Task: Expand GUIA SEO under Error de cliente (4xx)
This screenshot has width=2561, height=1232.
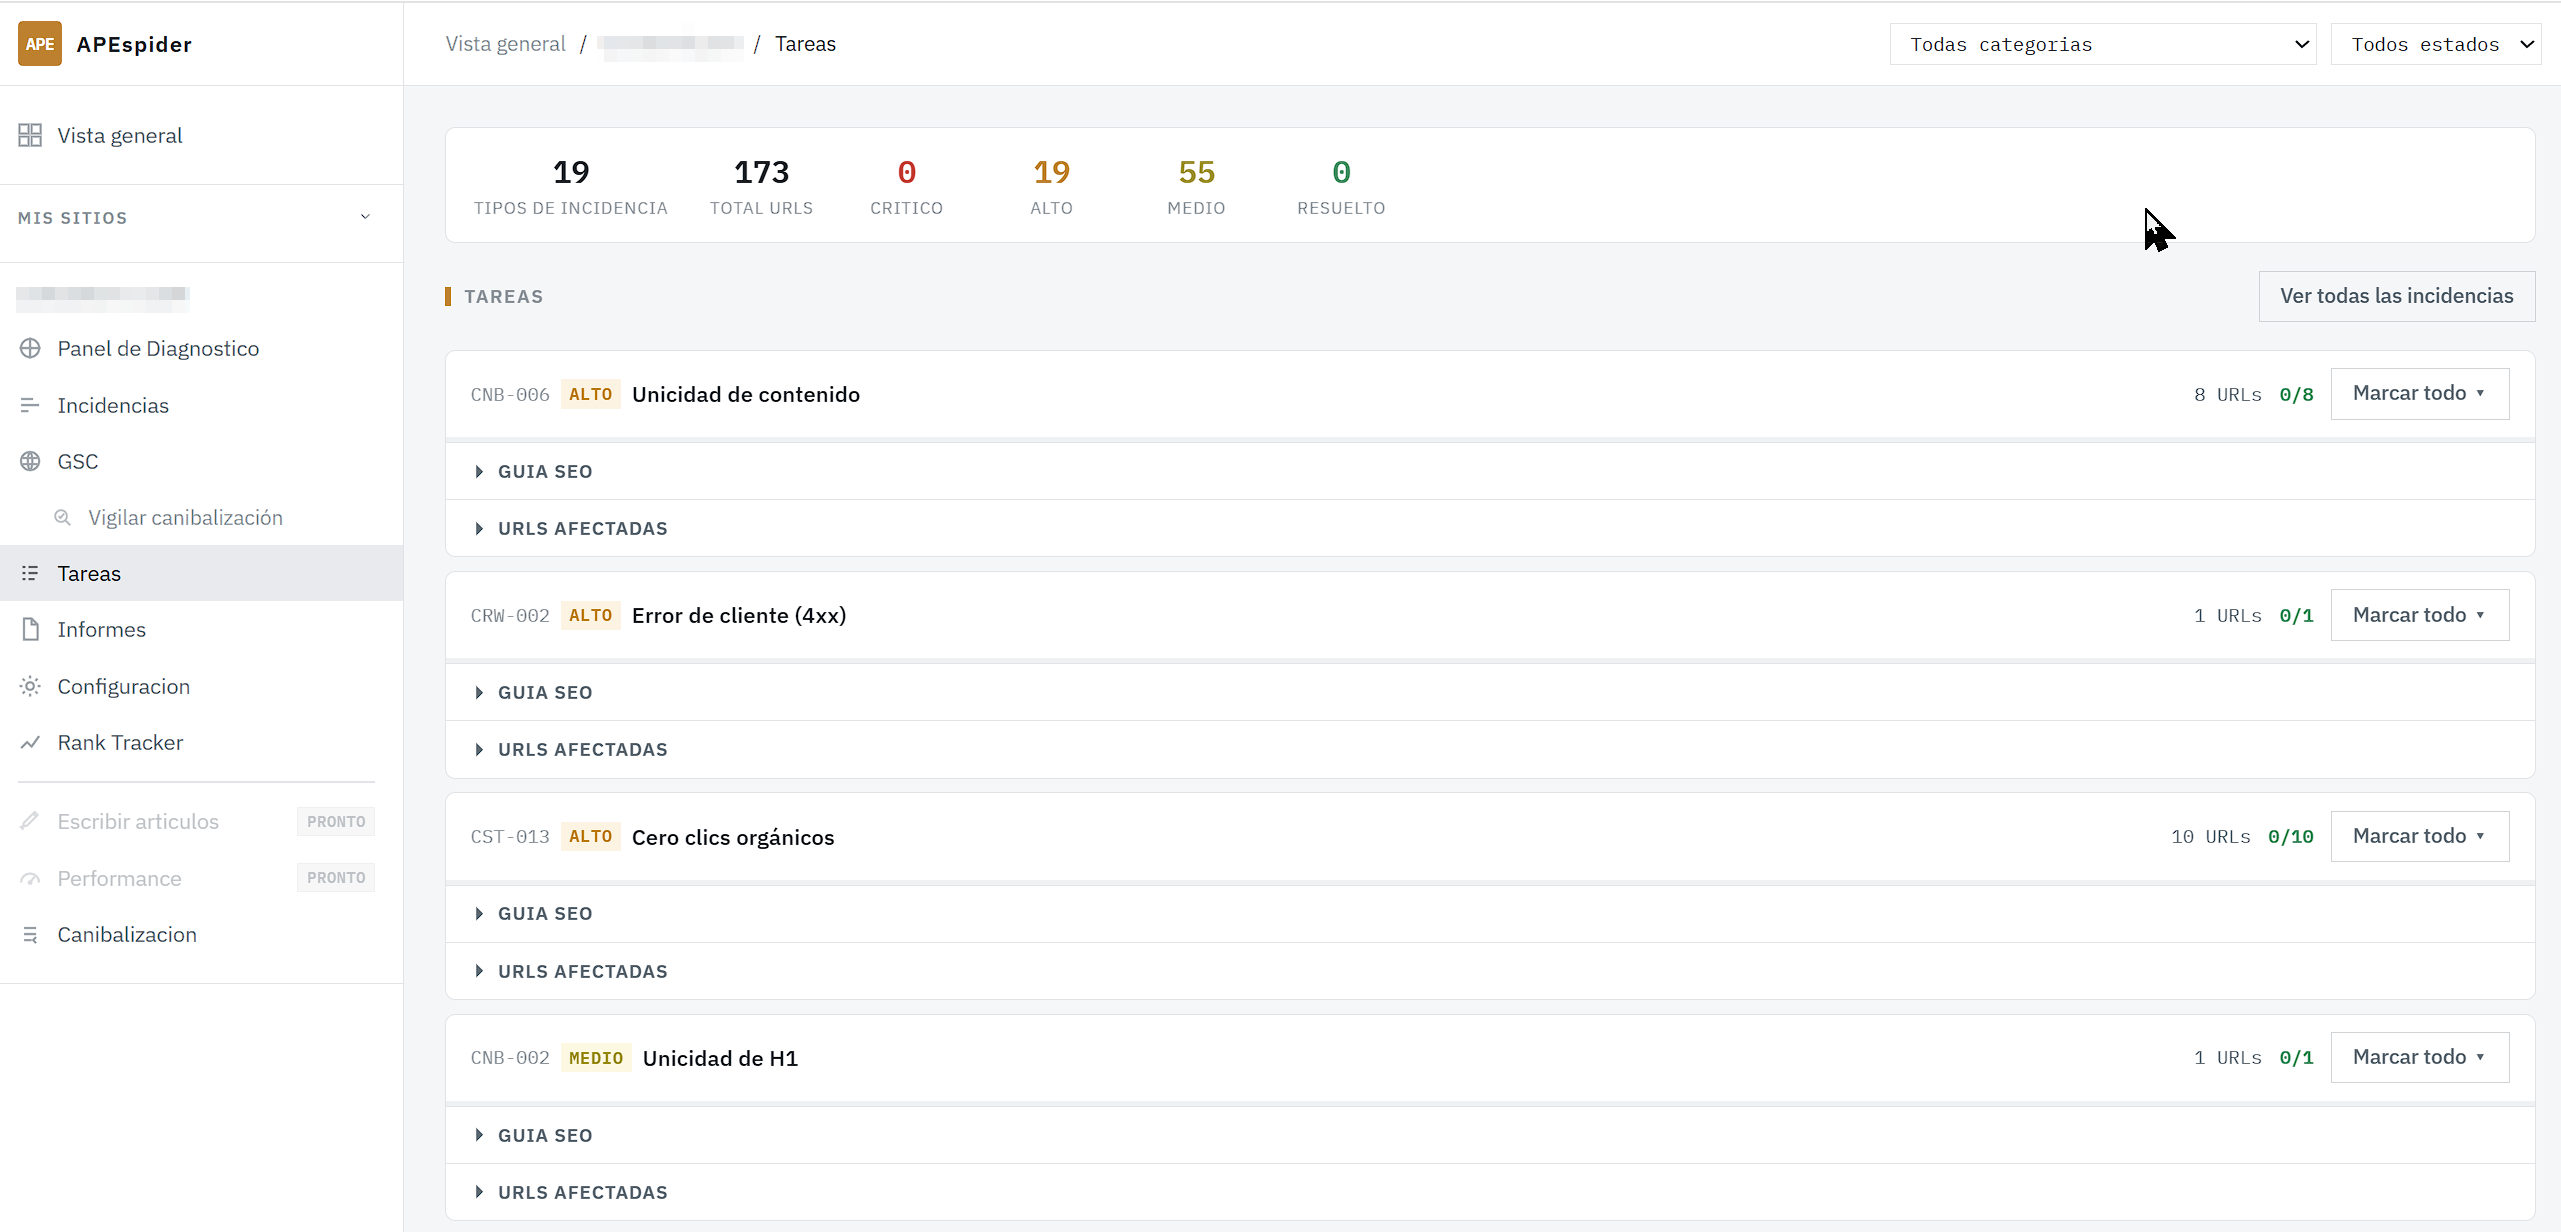Action: point(1490,692)
